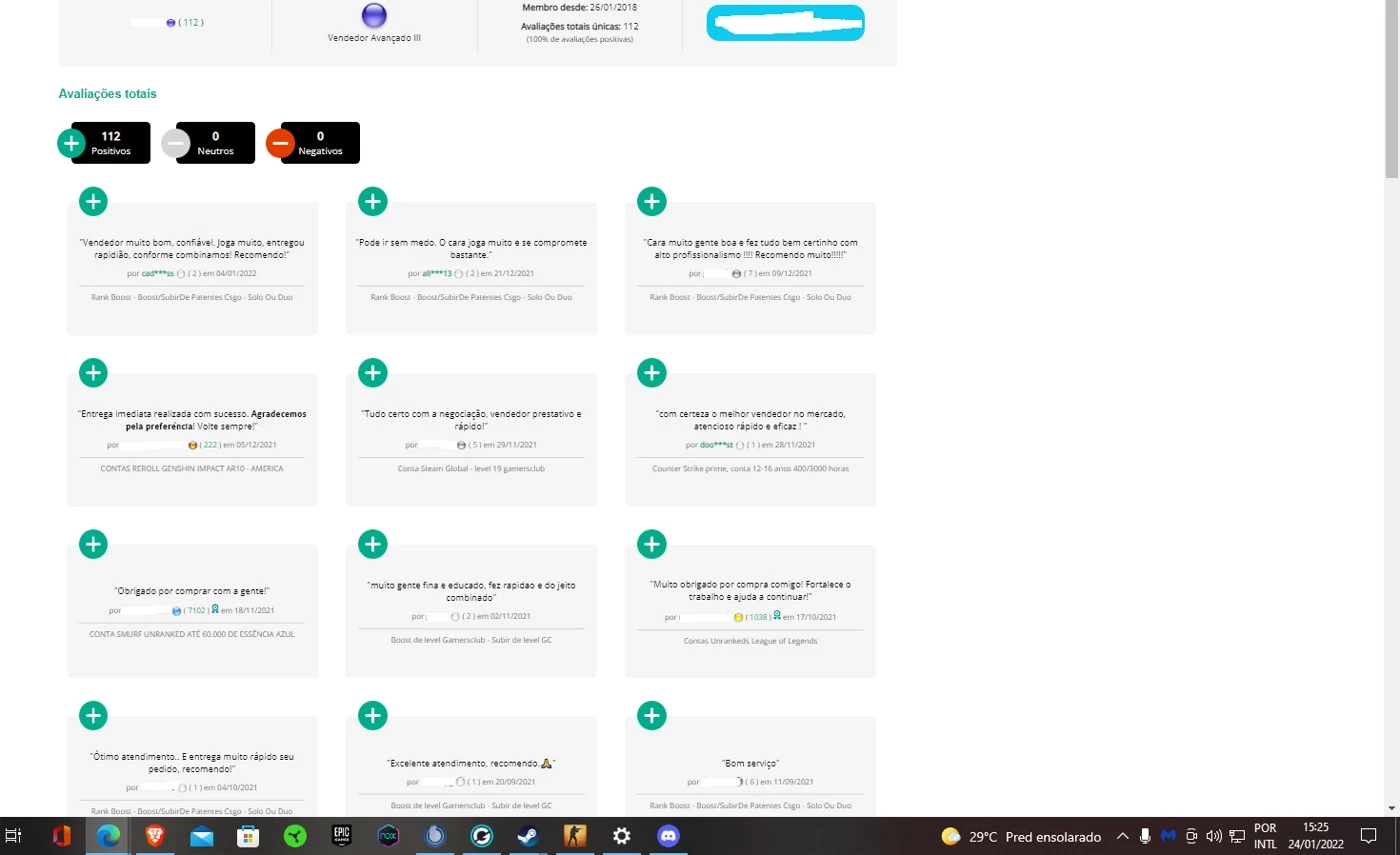Open Microsoft Store from the taskbar

pyautogui.click(x=248, y=836)
